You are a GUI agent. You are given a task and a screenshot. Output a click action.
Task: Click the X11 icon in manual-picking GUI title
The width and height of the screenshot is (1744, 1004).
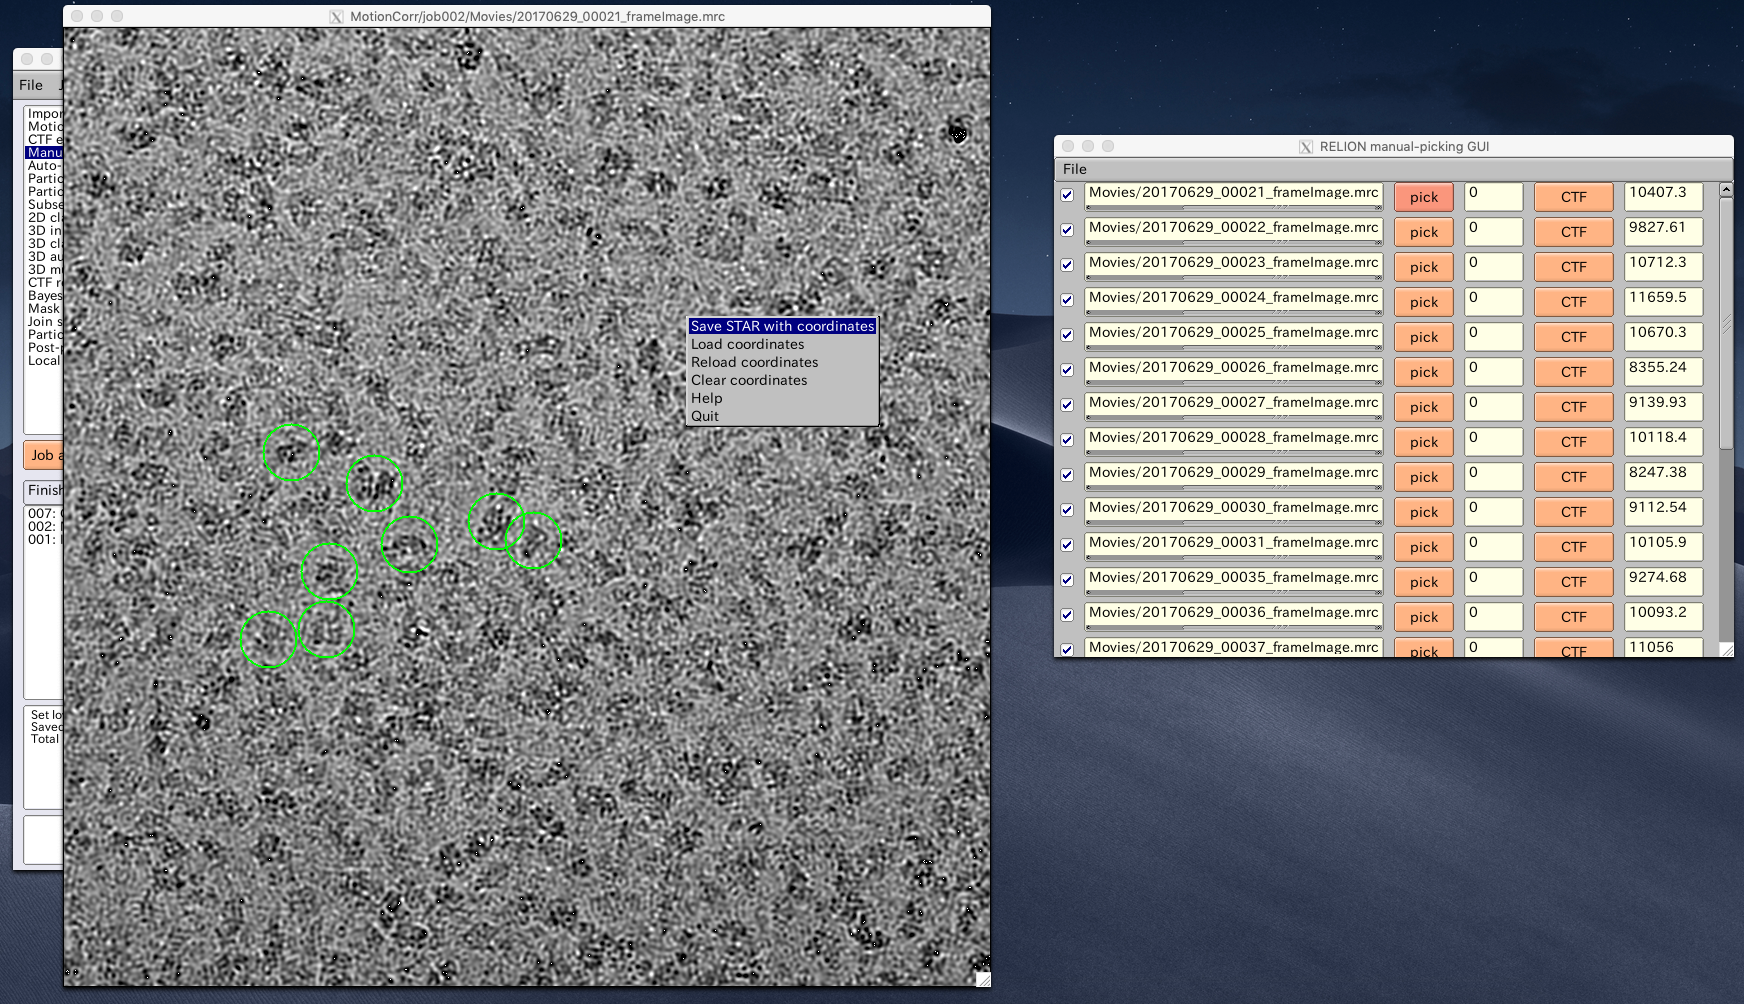1306,146
